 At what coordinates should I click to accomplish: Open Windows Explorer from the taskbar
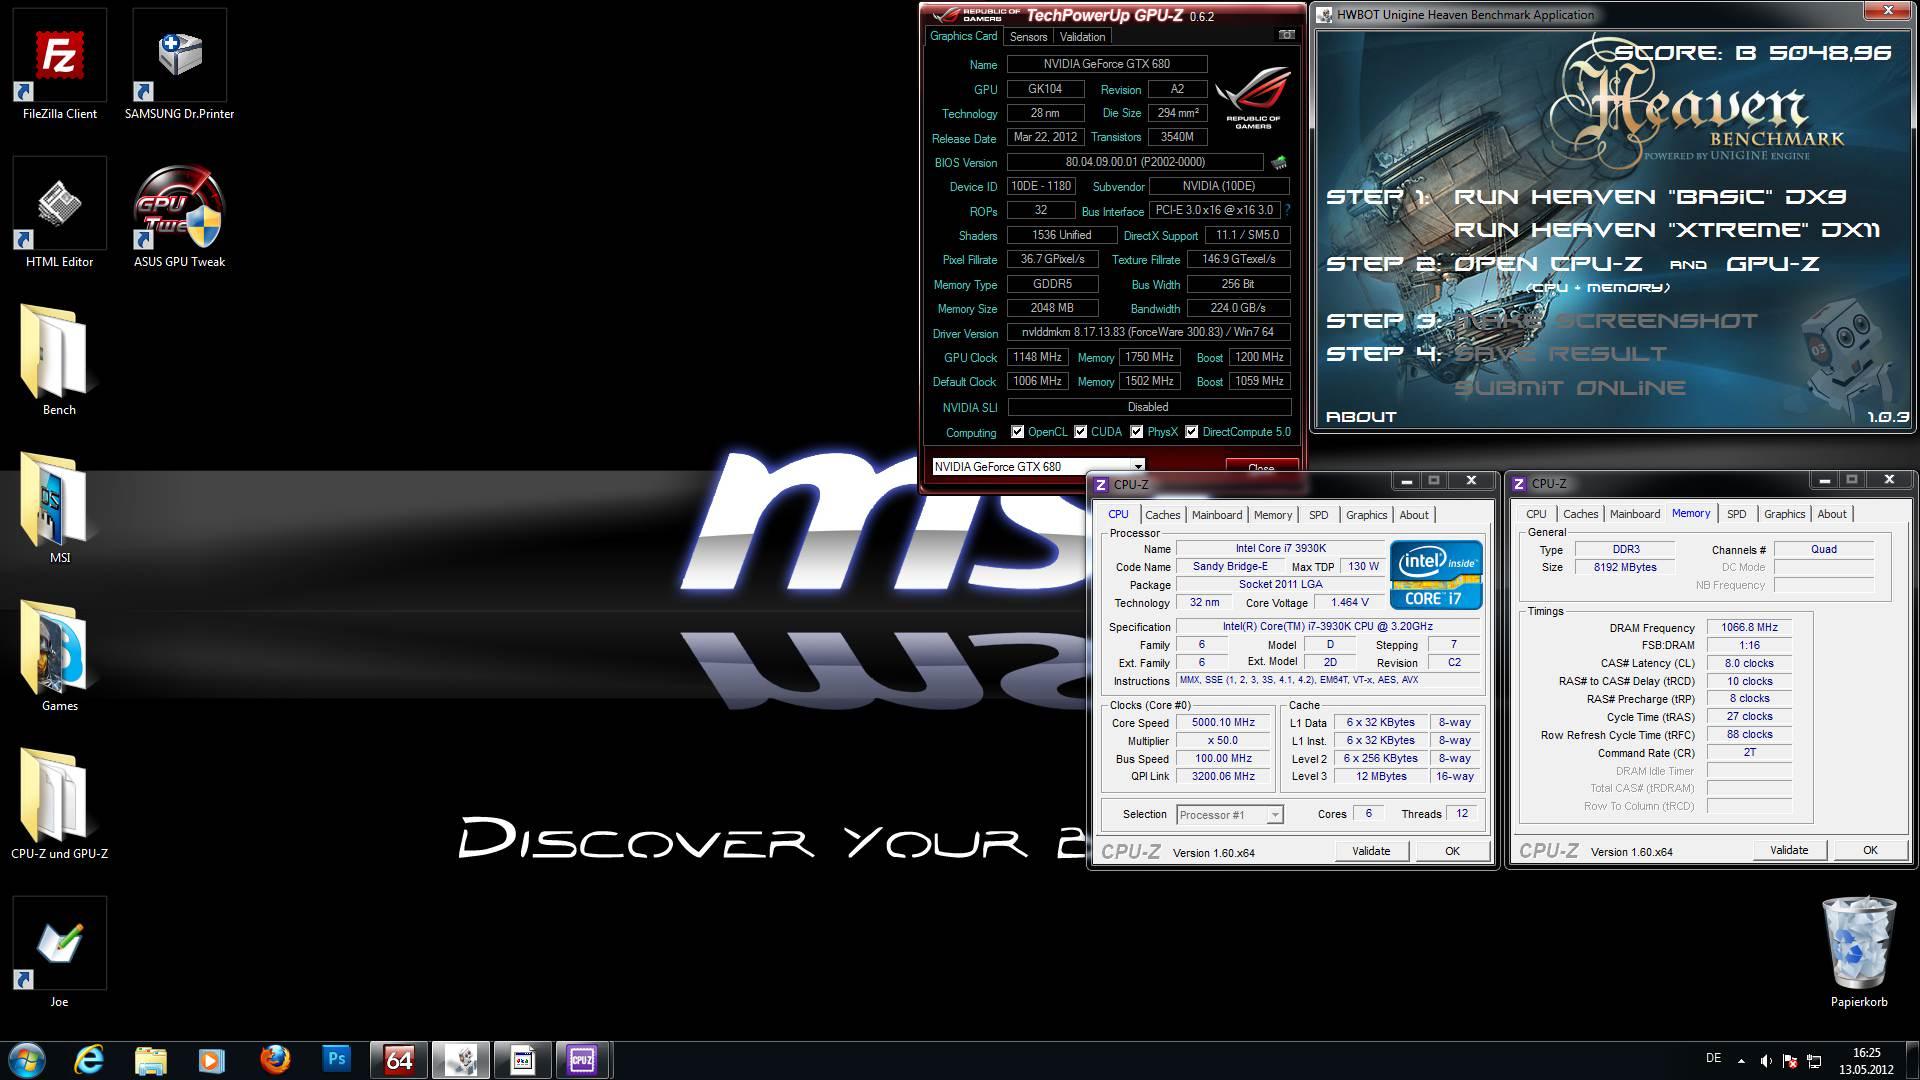[150, 1060]
